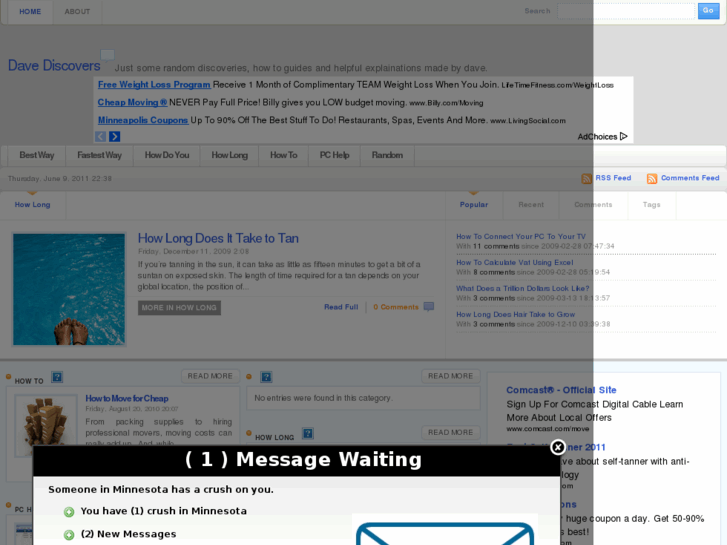Click the comment bubble beside 0 Comments

click(x=429, y=307)
